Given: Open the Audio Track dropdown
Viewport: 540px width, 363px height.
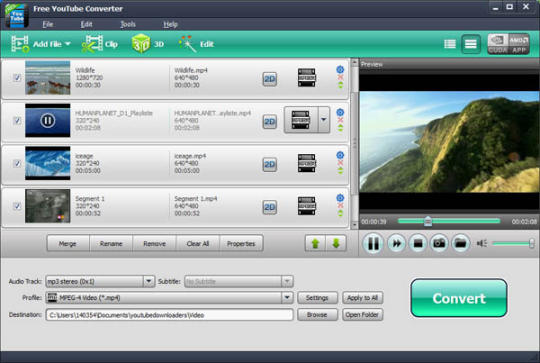Looking at the screenshot, I should pyautogui.click(x=148, y=281).
